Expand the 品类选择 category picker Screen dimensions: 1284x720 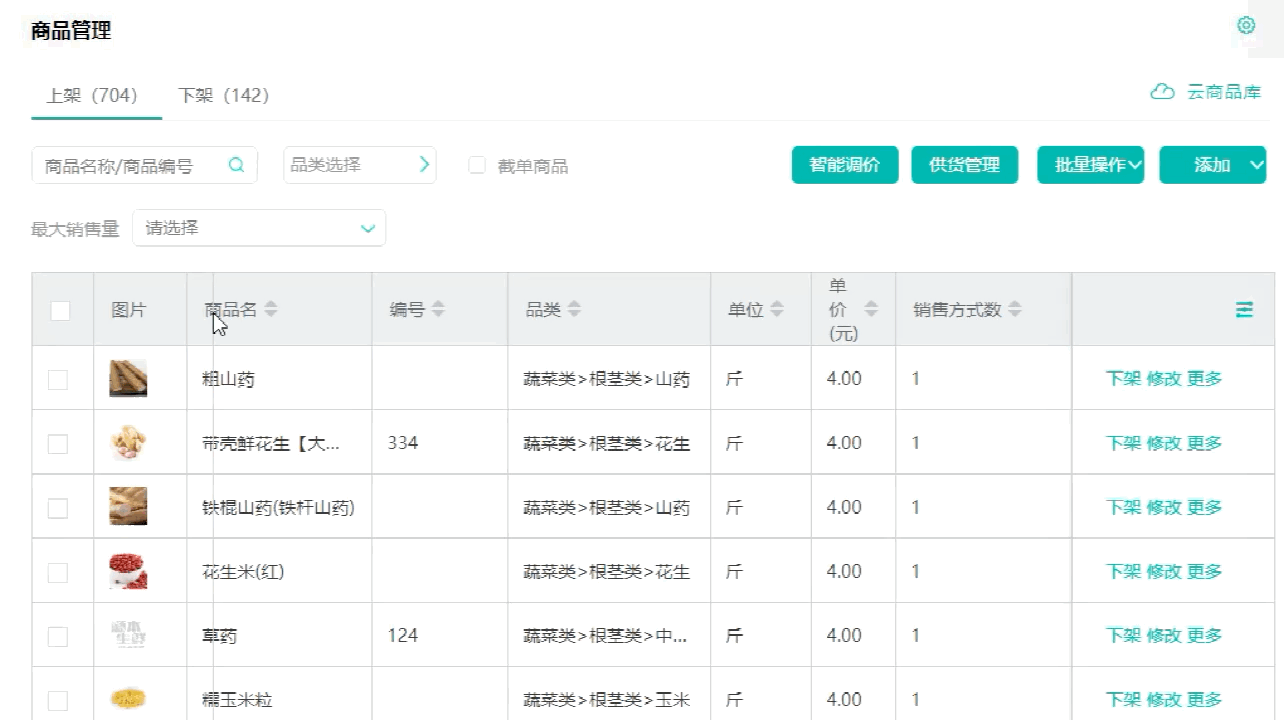pos(360,164)
